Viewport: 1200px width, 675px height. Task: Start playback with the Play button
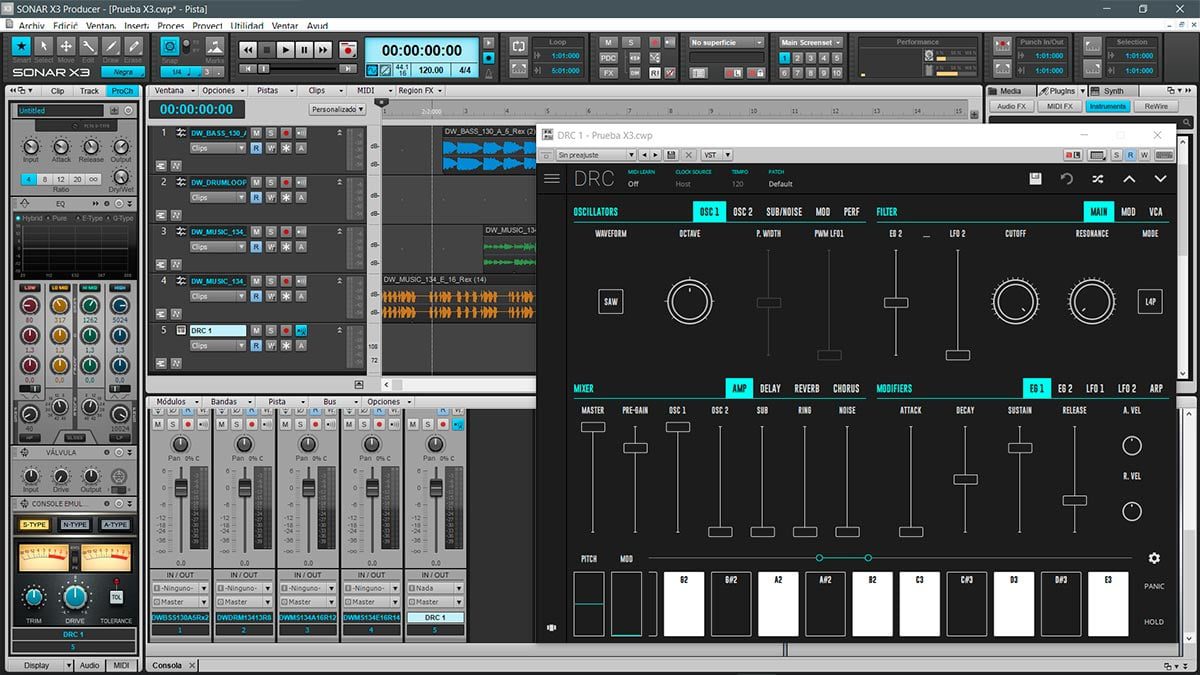point(286,49)
